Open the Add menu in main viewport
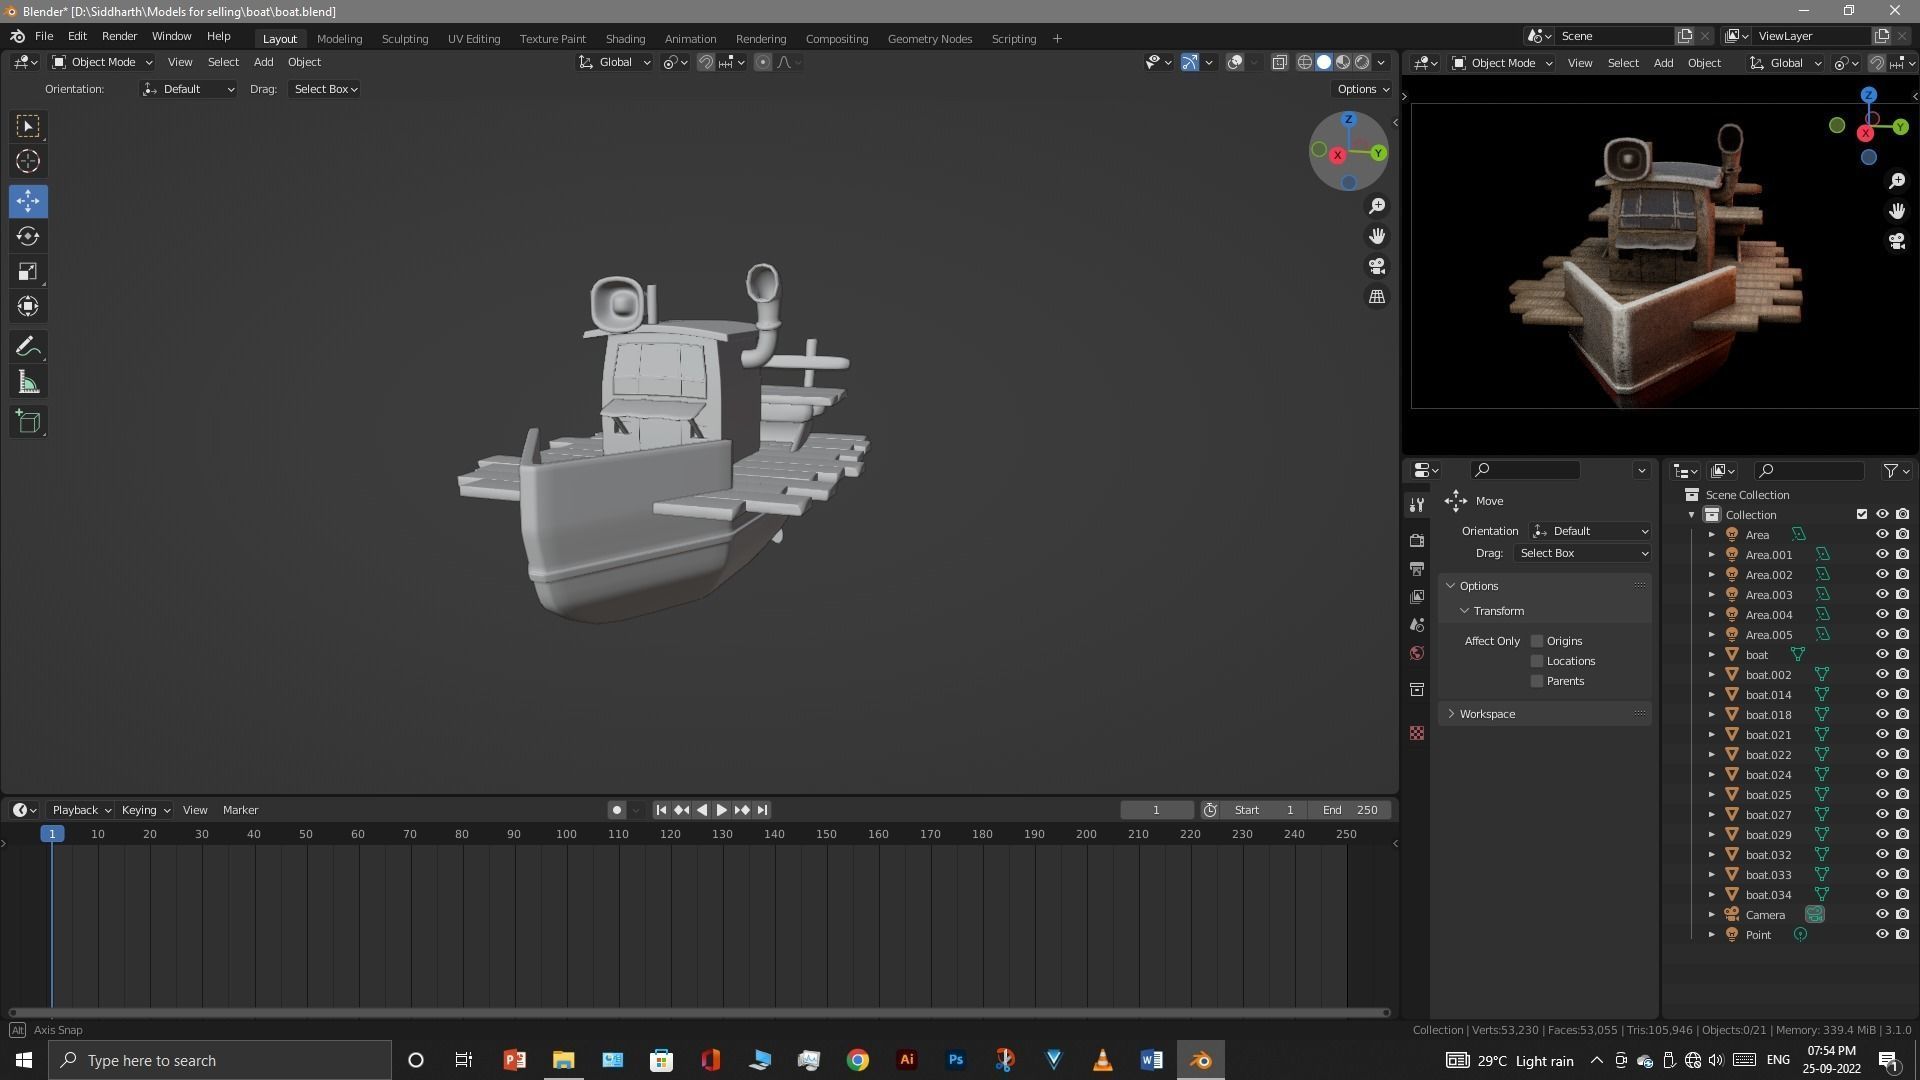This screenshot has width=1920, height=1080. coord(263,62)
